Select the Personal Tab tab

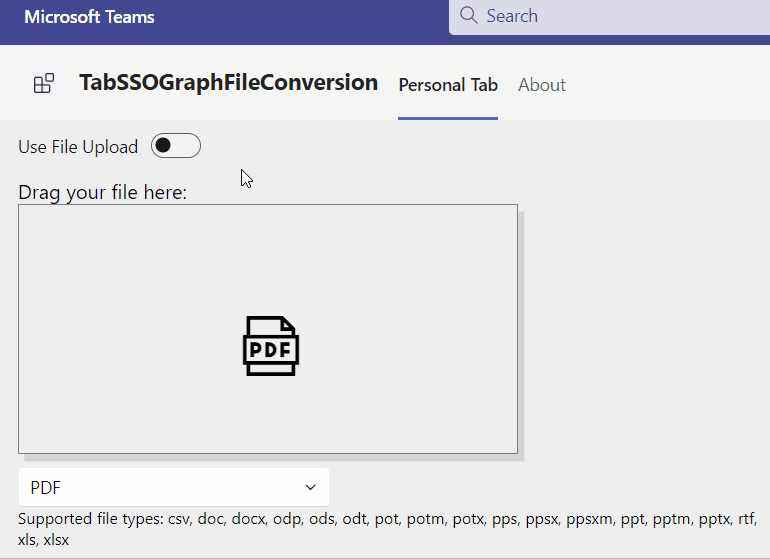pos(448,85)
